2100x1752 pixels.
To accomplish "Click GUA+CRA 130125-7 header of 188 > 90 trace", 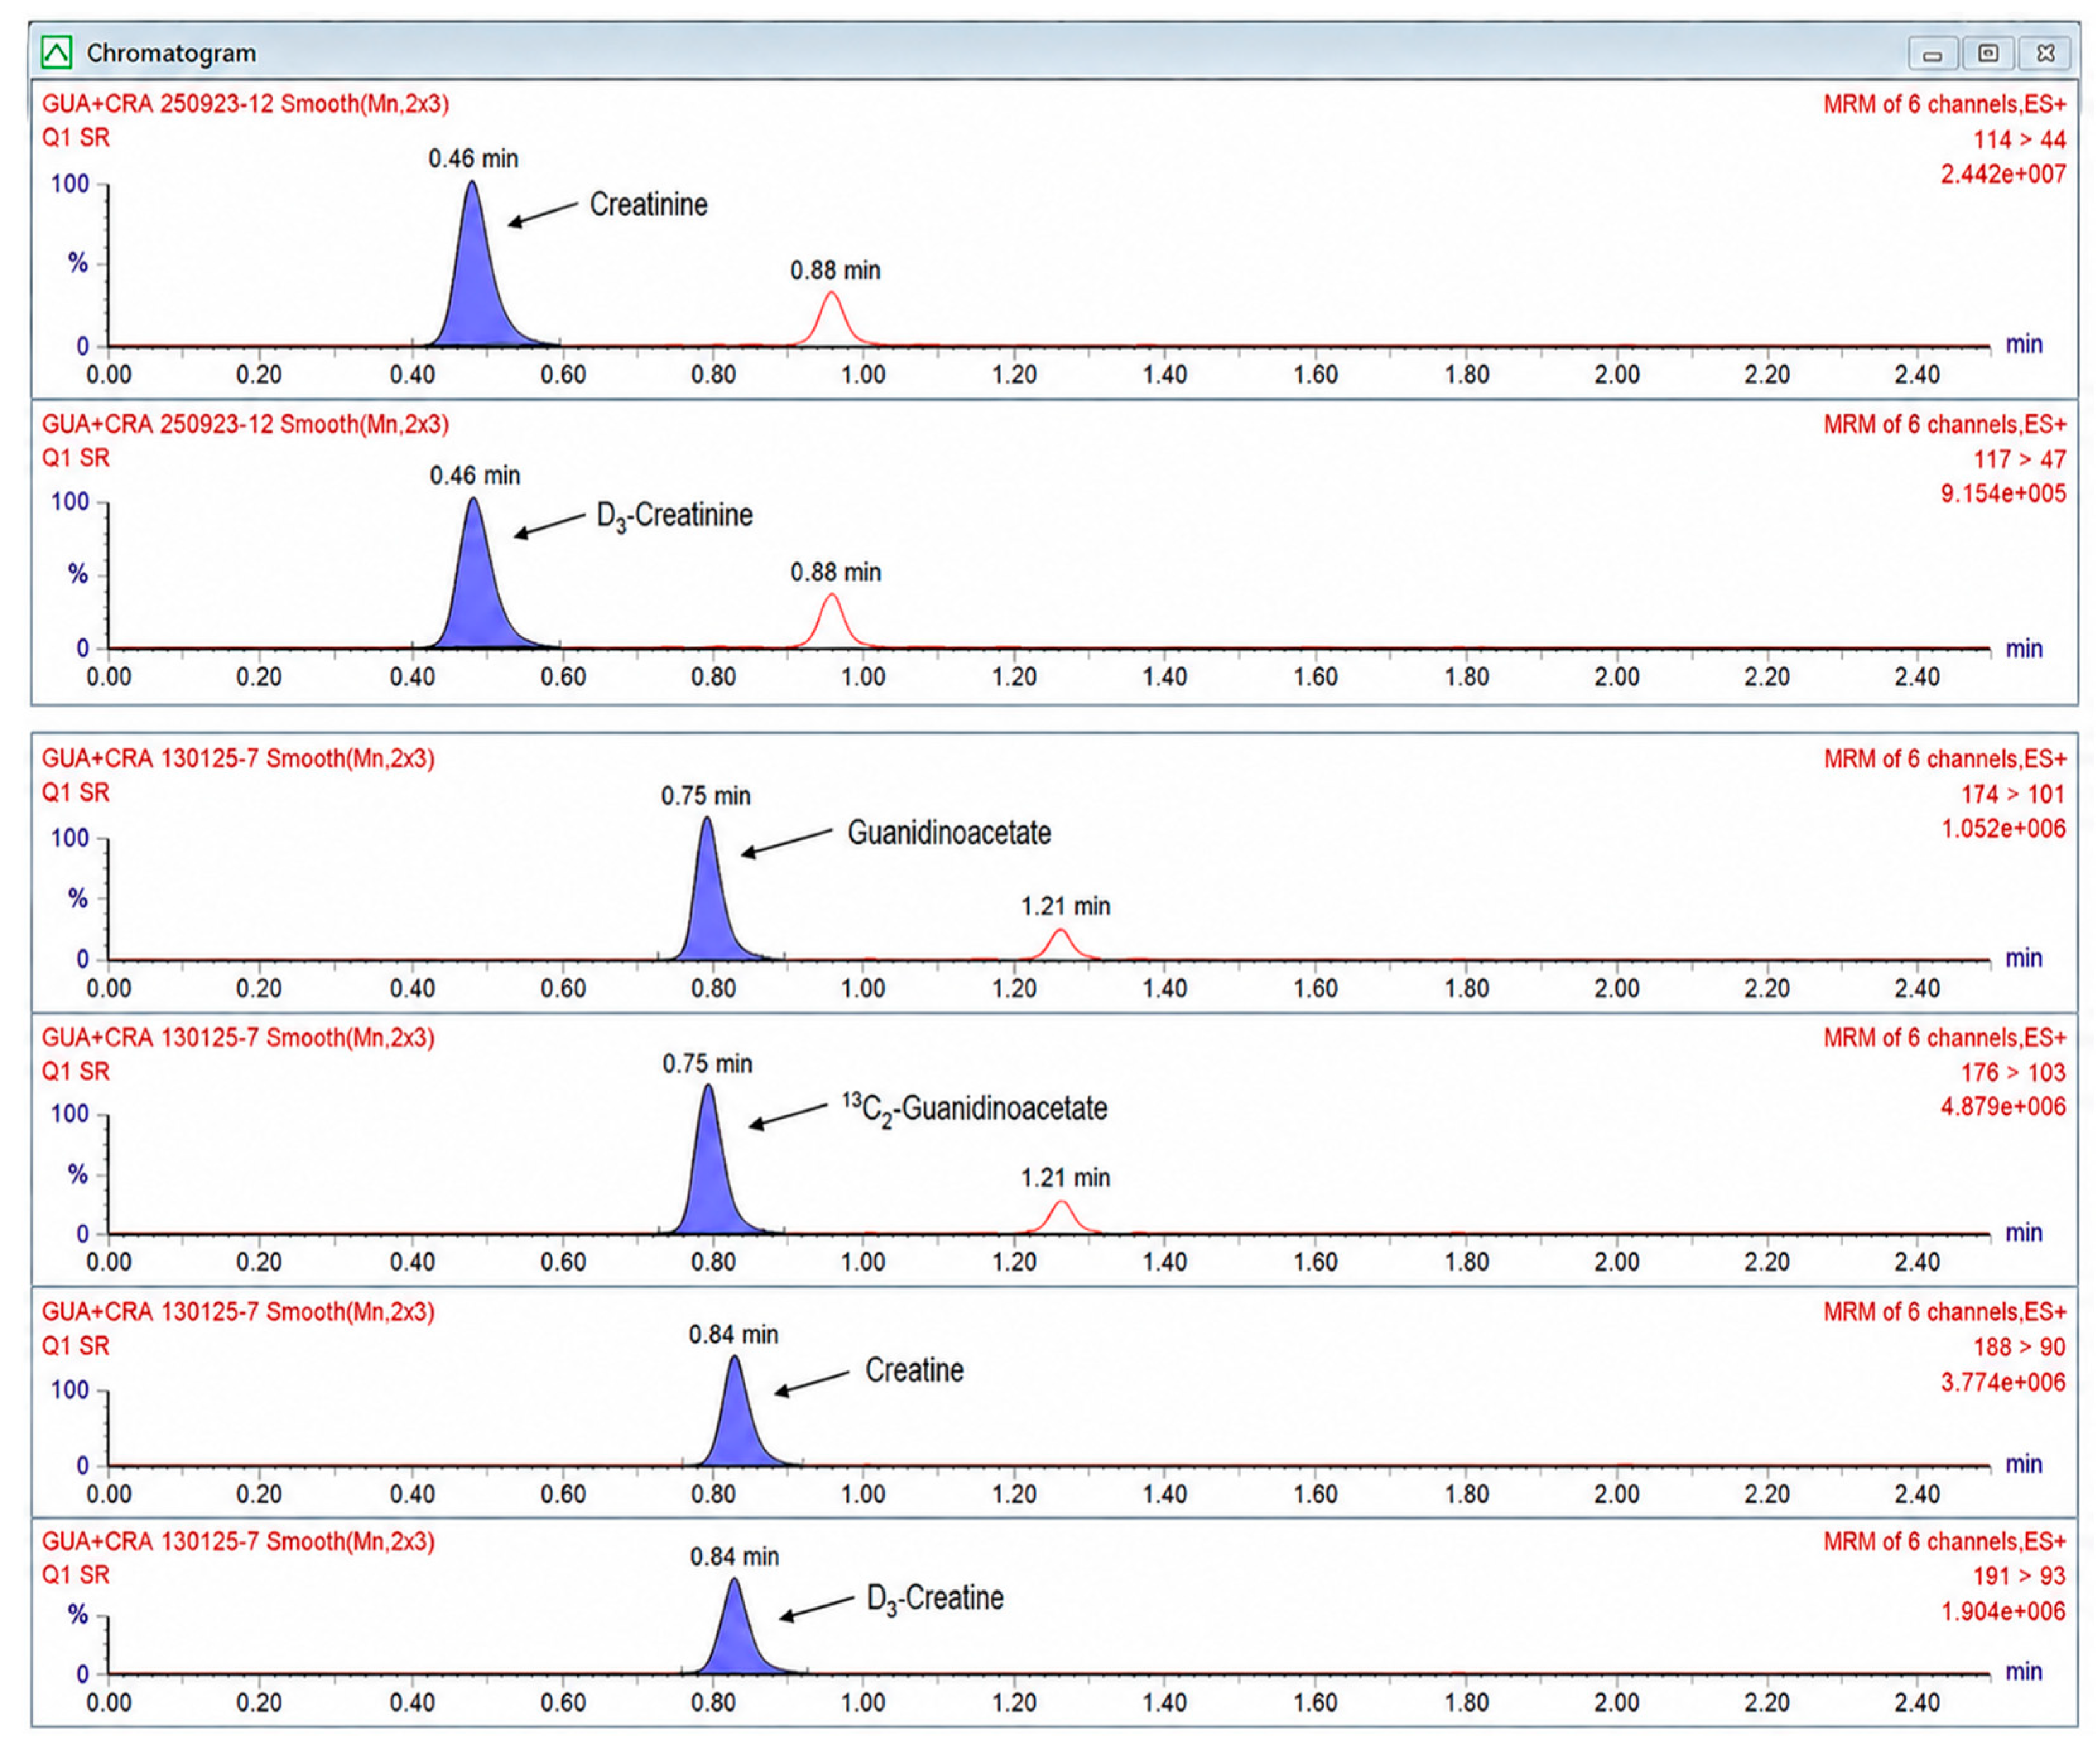I will (x=238, y=1311).
